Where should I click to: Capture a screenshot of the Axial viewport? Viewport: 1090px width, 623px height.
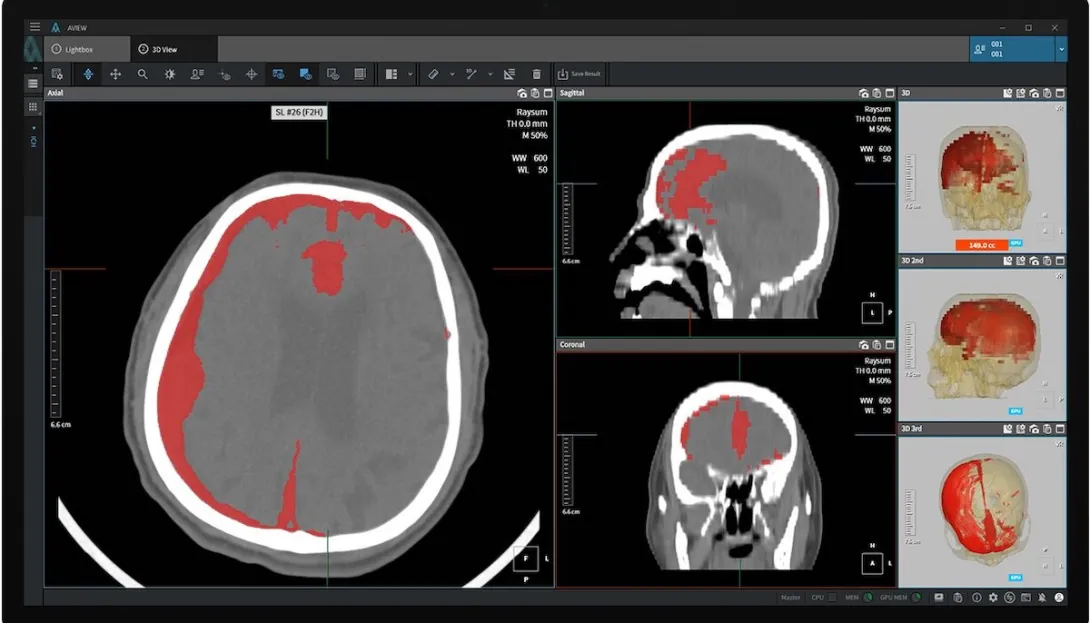pyautogui.click(x=521, y=92)
